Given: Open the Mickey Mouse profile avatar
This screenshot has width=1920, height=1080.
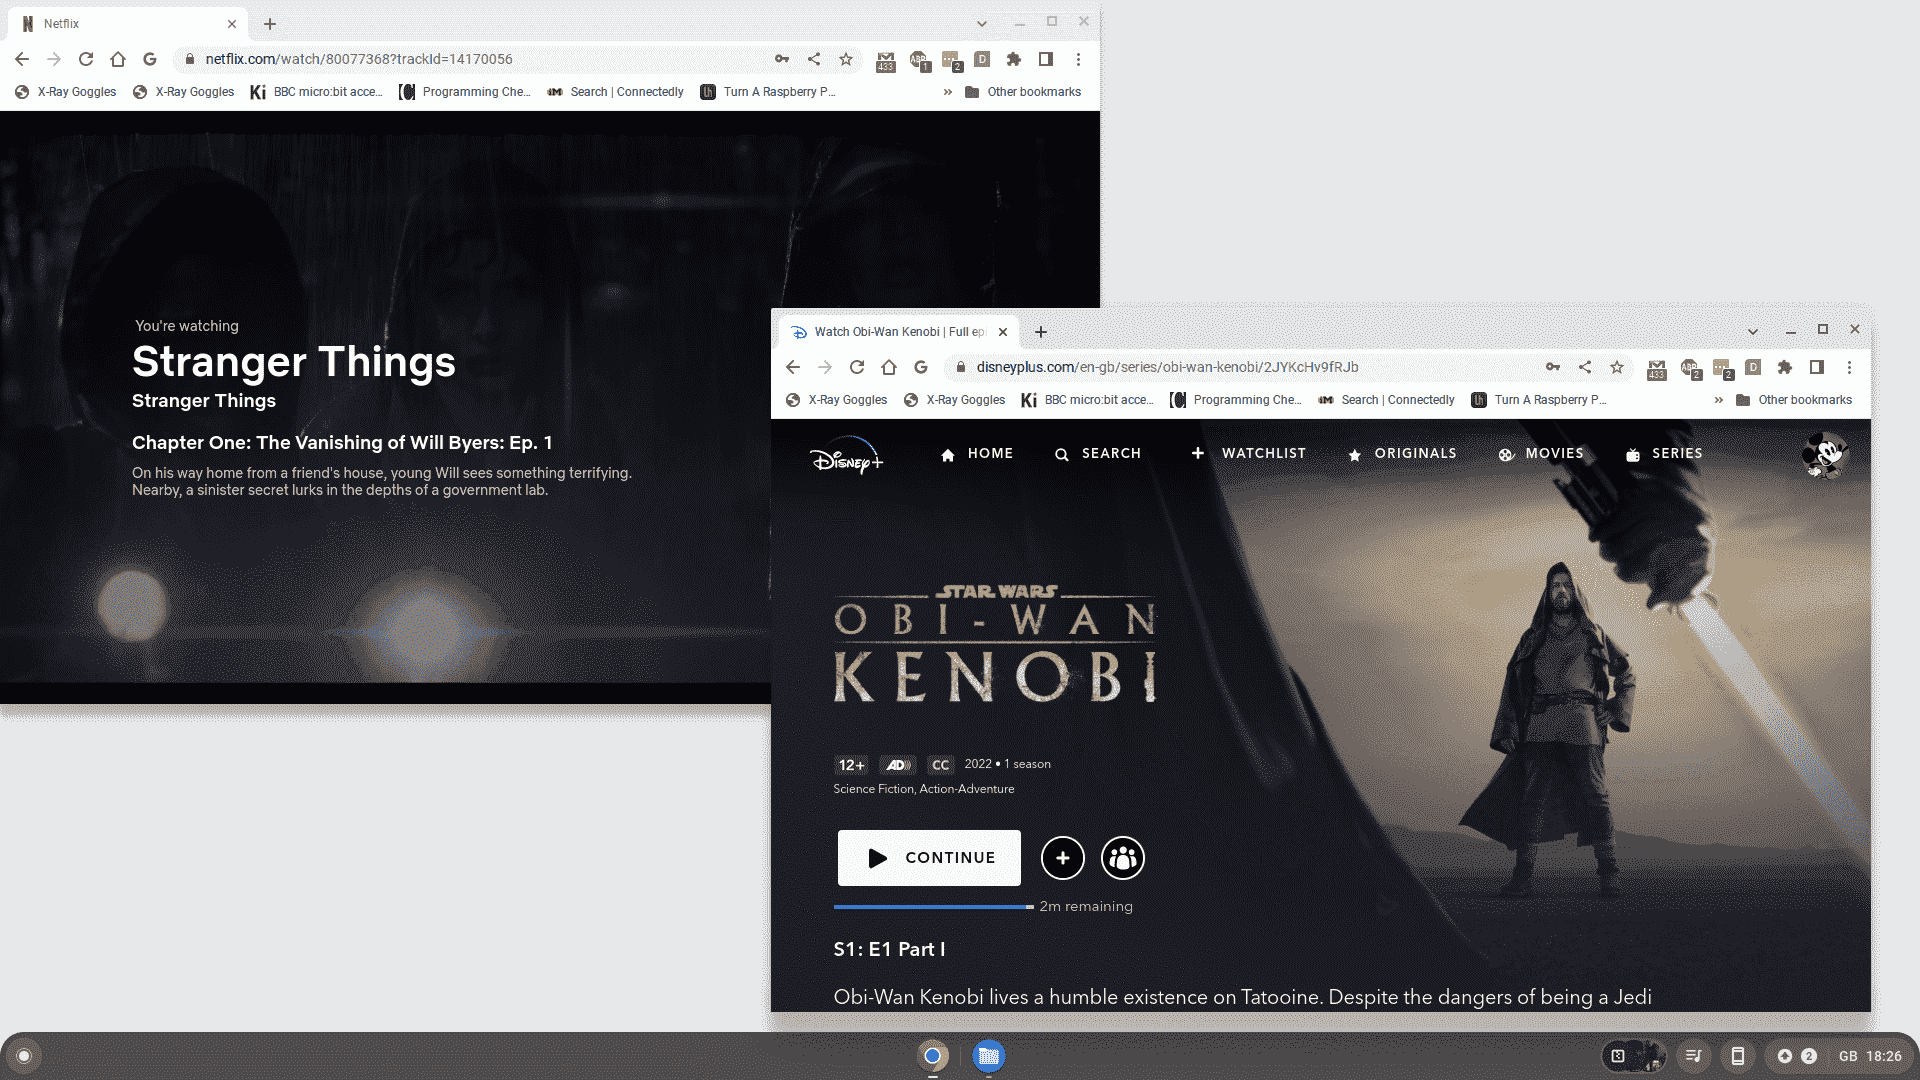Looking at the screenshot, I should (x=1825, y=455).
